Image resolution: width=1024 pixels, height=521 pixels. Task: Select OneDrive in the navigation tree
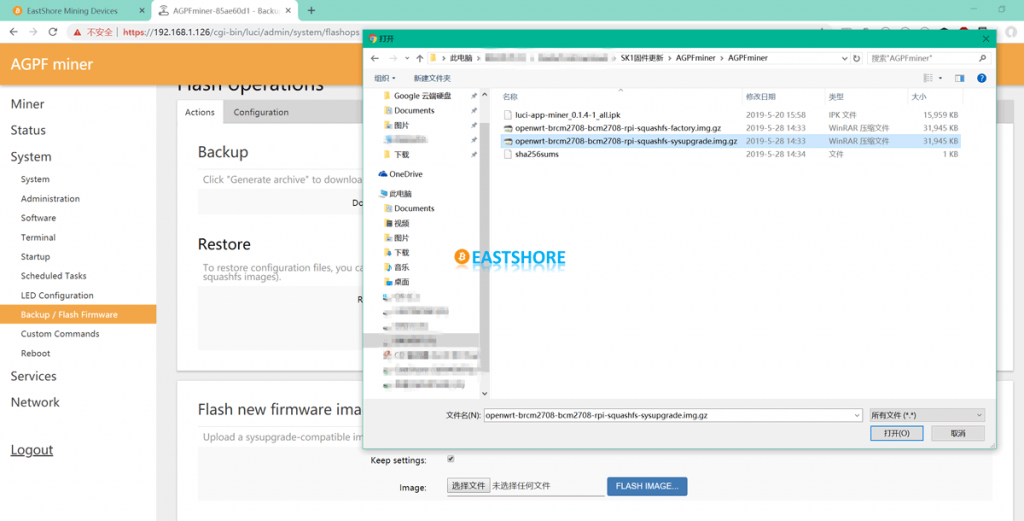coord(405,174)
